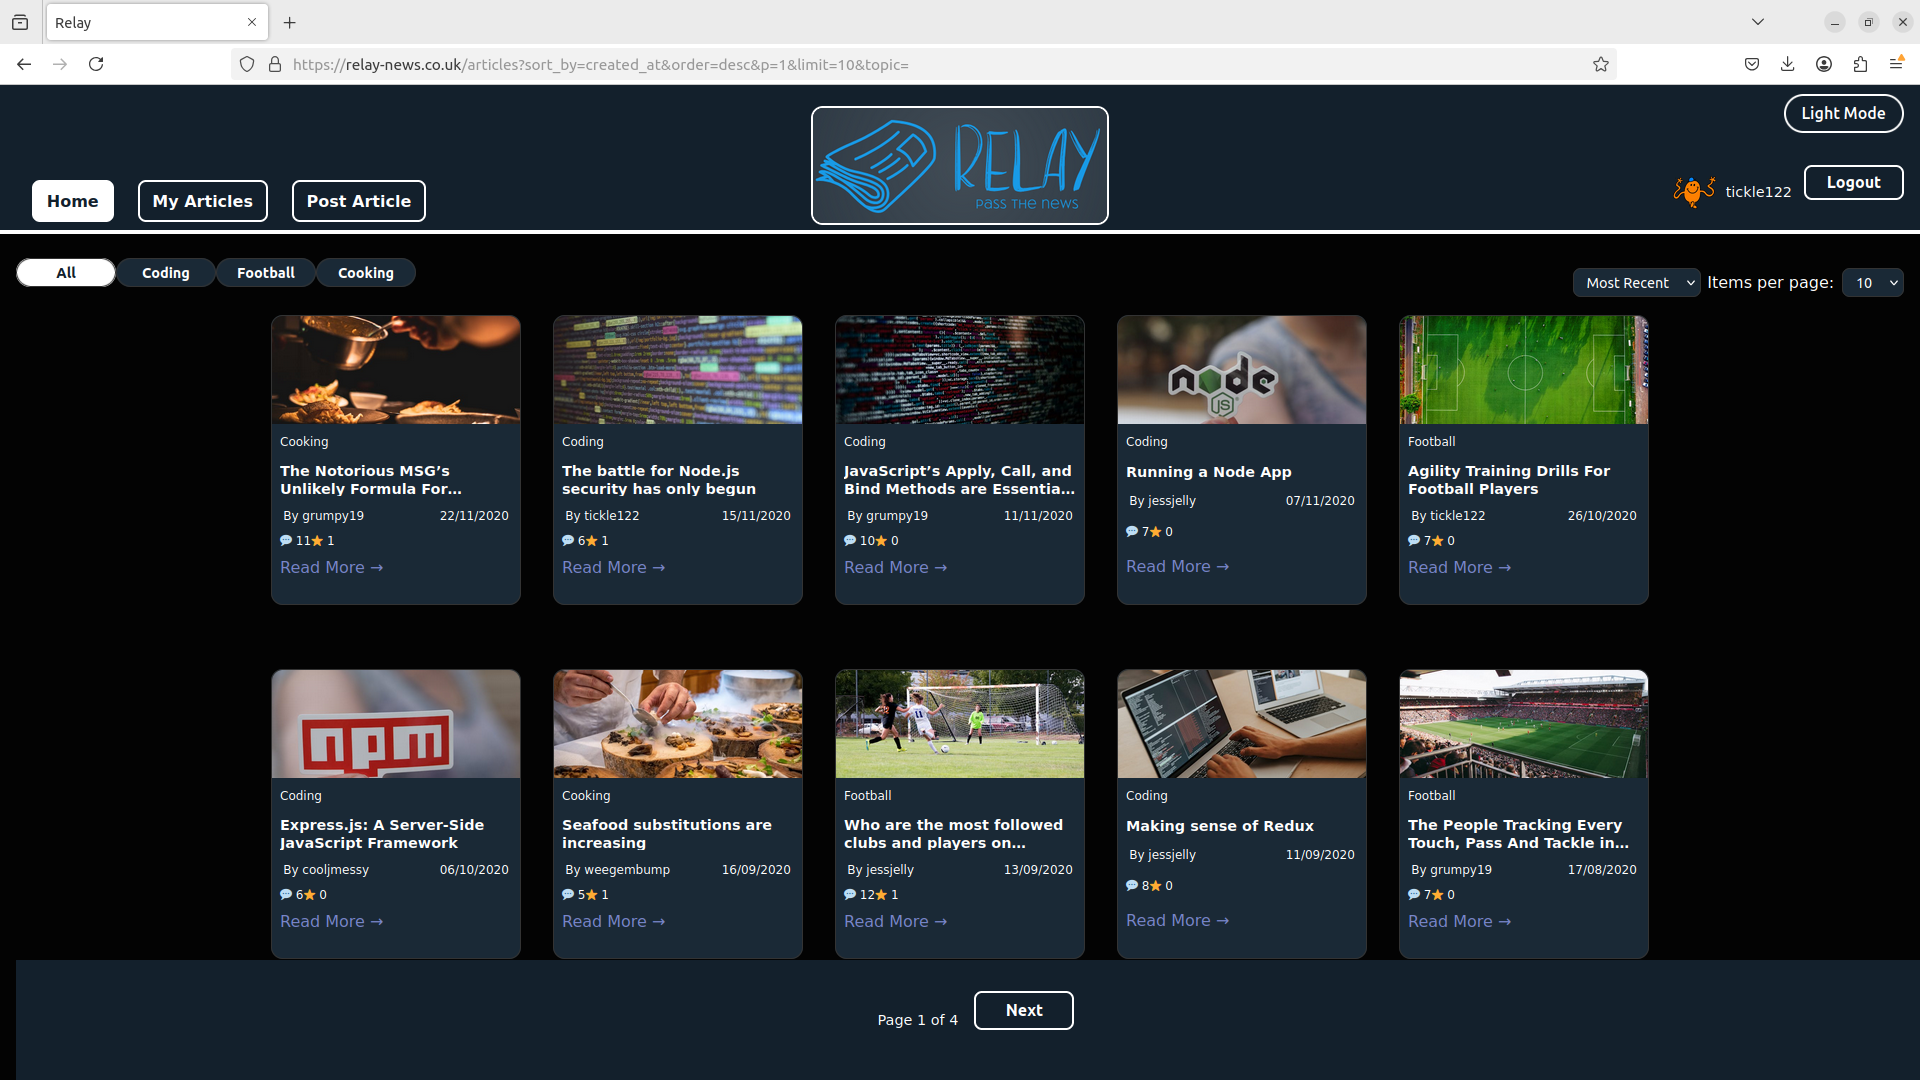The height and width of the screenshot is (1080, 1920).
Task: Read More on Making sense of Redux
Action: click(x=1177, y=920)
